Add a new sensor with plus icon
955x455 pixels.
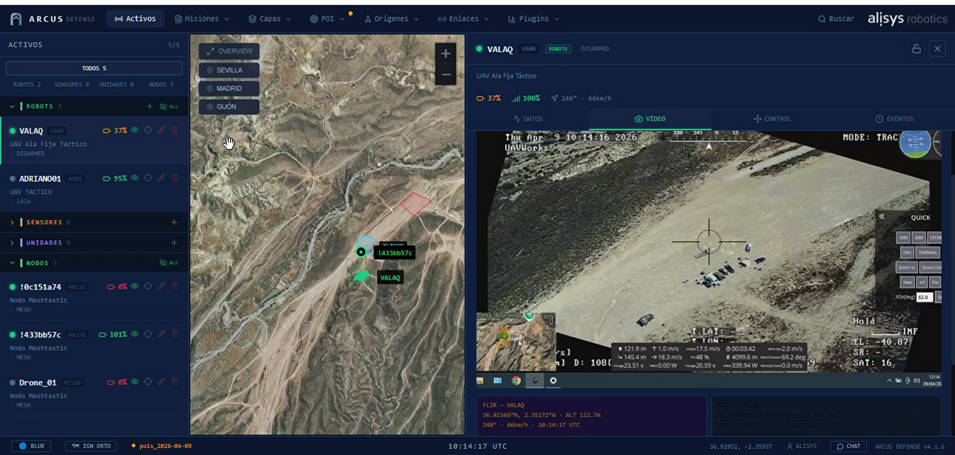click(174, 222)
